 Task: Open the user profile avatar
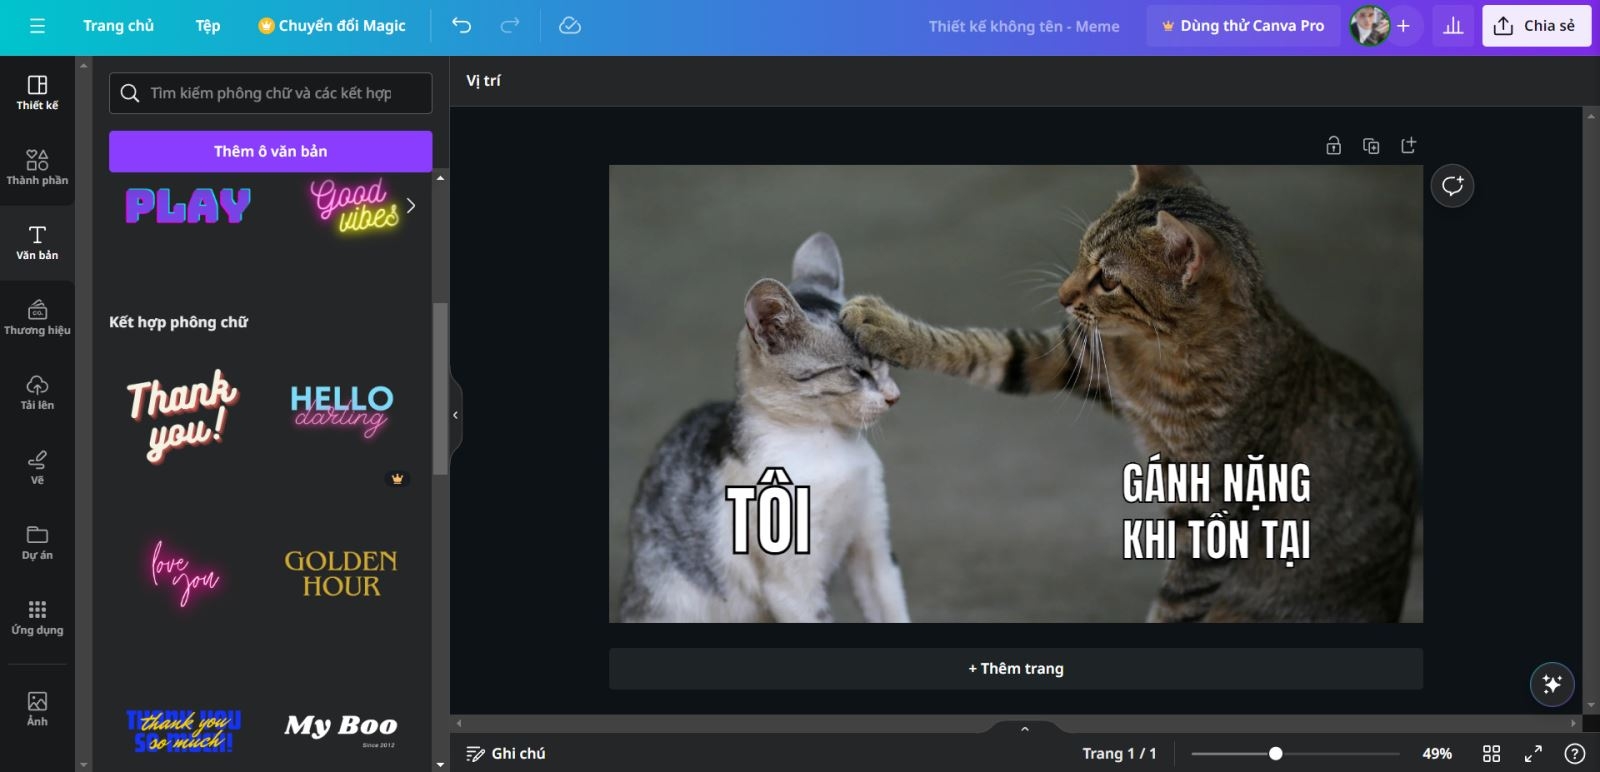click(1369, 26)
